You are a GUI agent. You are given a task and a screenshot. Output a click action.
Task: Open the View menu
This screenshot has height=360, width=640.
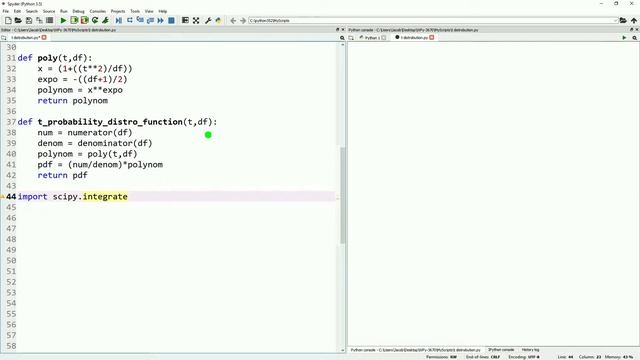(x=149, y=11)
